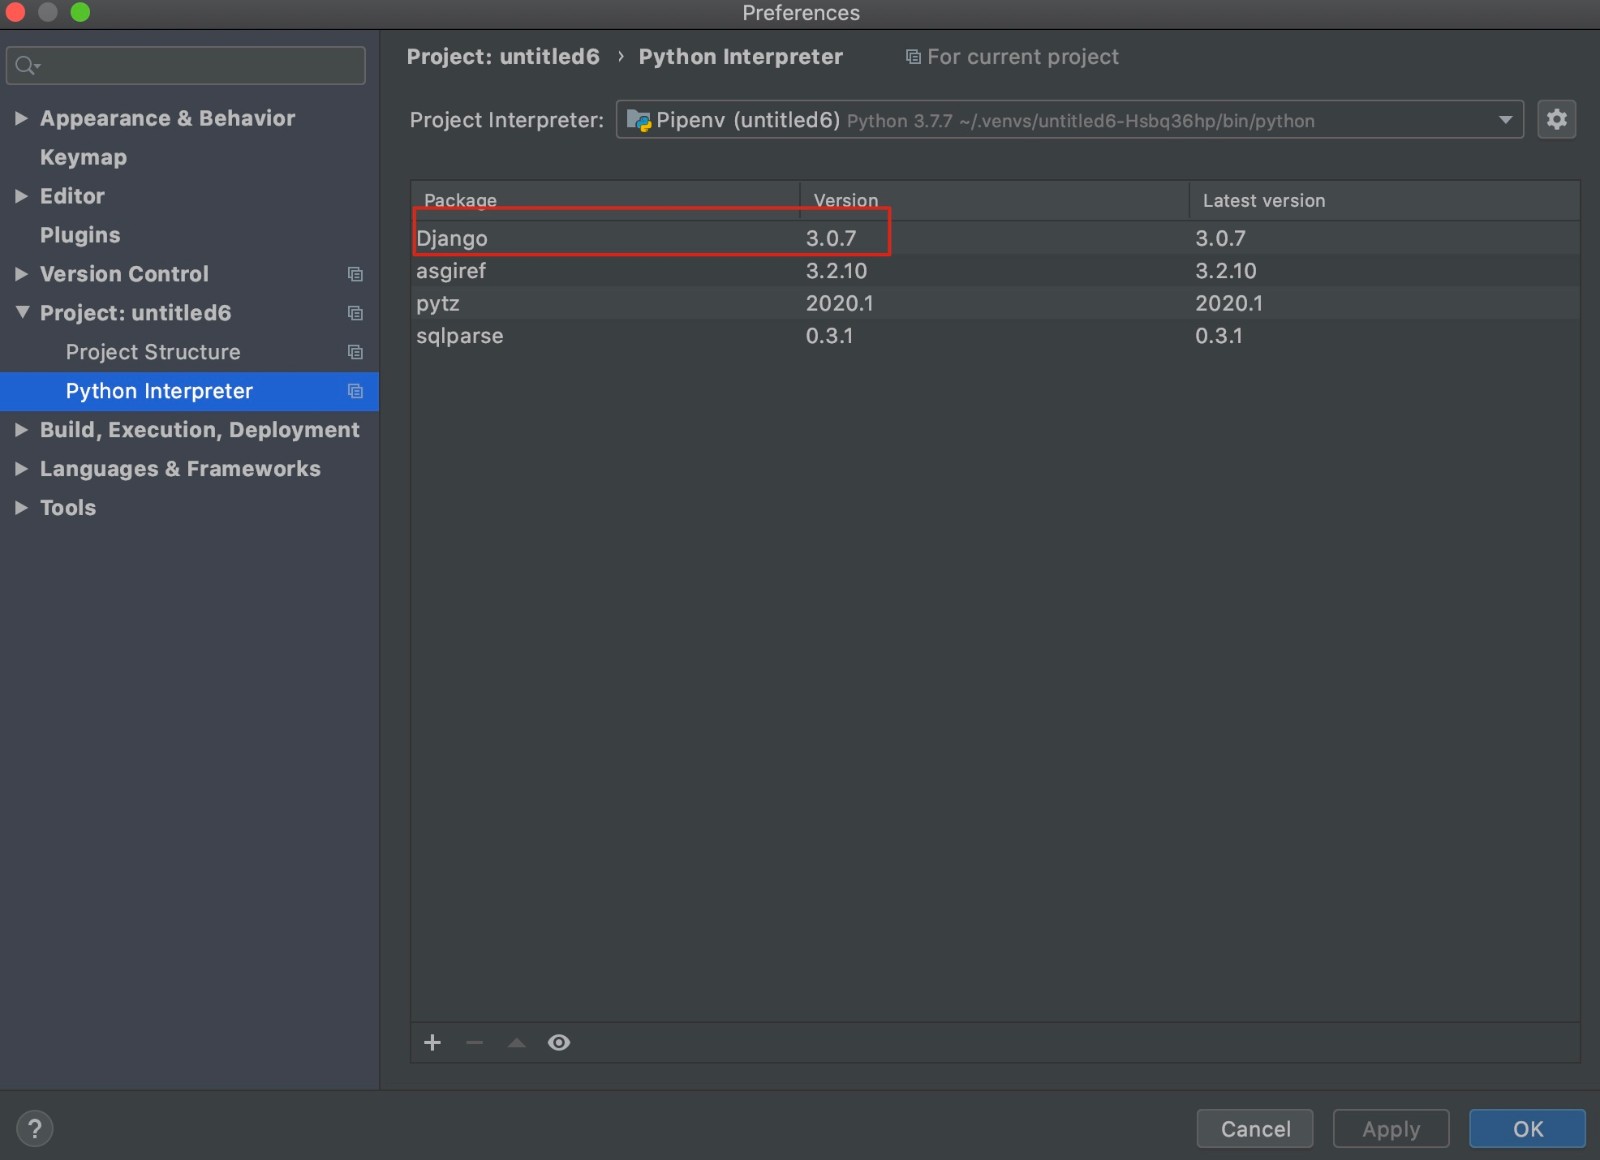Expand Build, Execution, Deployment section
This screenshot has width=1600, height=1160.
(x=21, y=430)
